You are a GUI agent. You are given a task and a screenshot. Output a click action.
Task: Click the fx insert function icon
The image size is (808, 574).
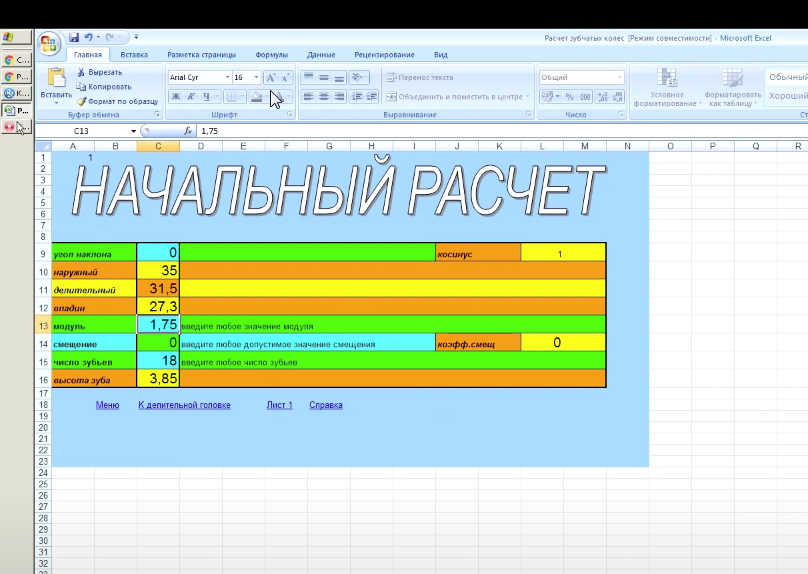coord(188,131)
